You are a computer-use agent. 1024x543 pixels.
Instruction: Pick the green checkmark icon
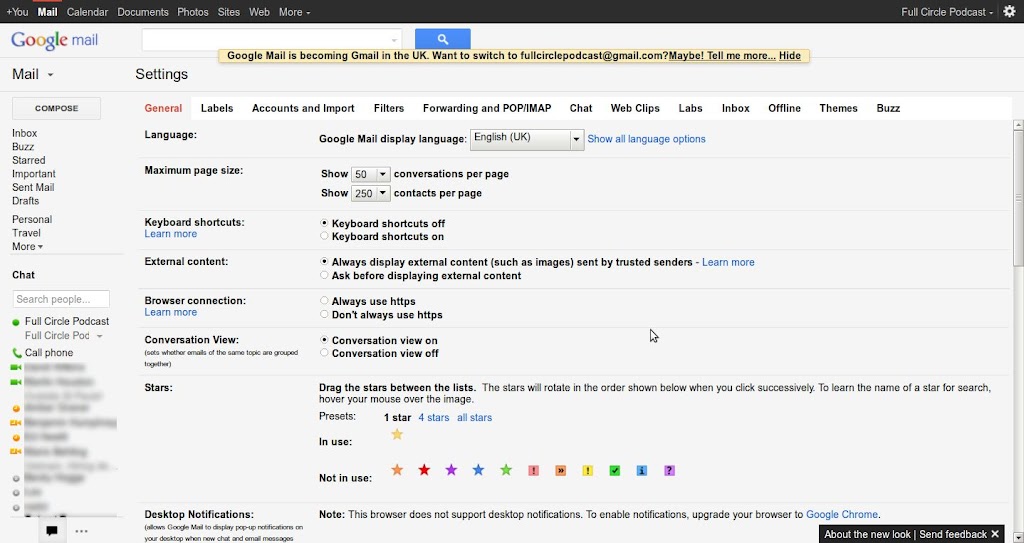point(615,470)
